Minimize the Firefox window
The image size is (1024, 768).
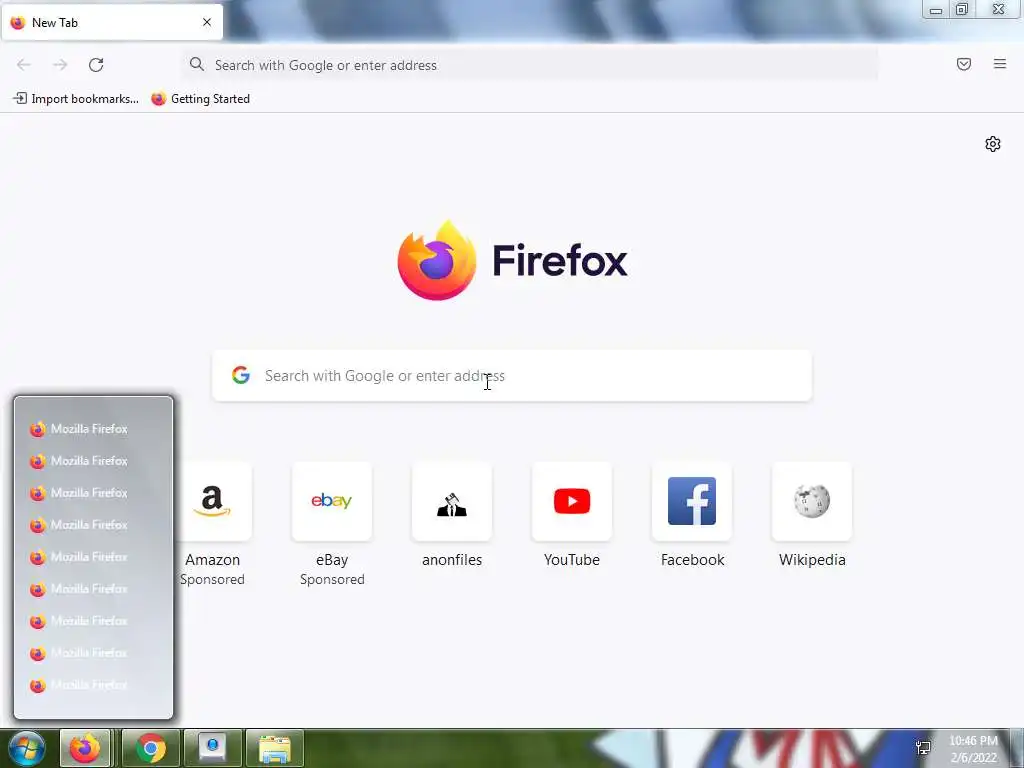click(x=936, y=10)
